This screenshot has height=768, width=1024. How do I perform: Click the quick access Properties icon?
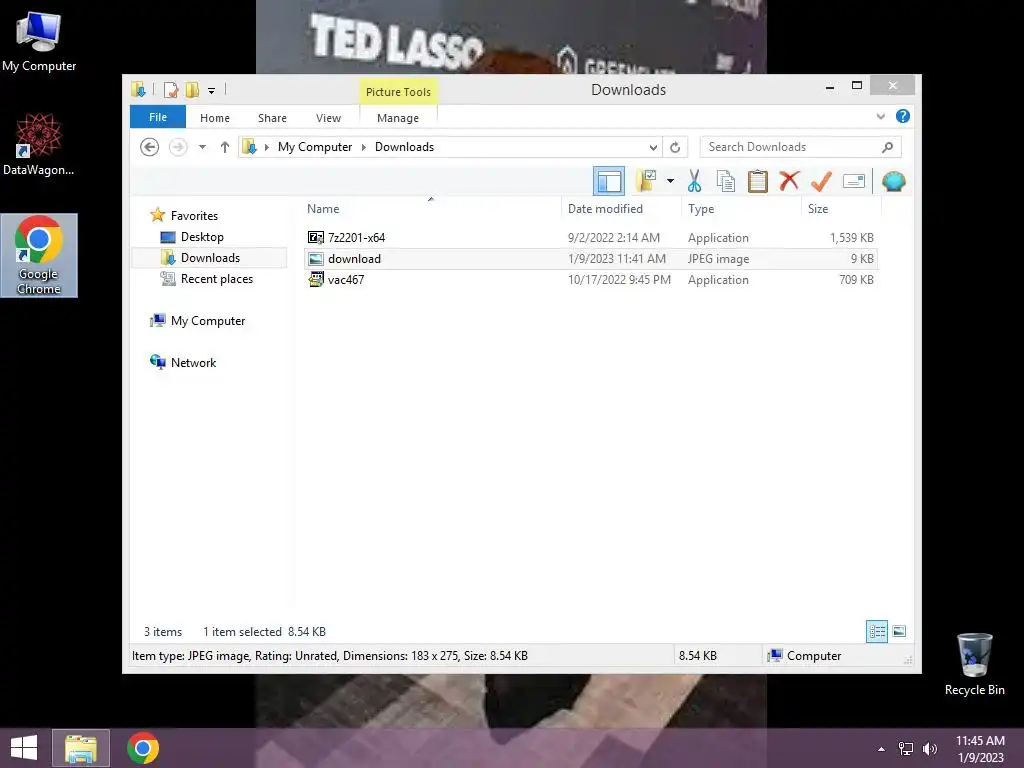tap(171, 89)
